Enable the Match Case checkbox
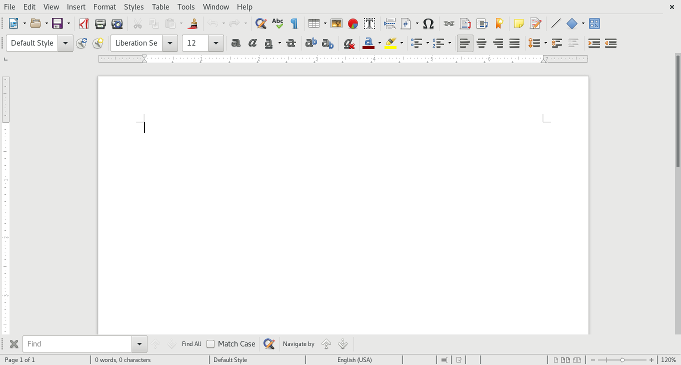The width and height of the screenshot is (681, 365). (211, 344)
